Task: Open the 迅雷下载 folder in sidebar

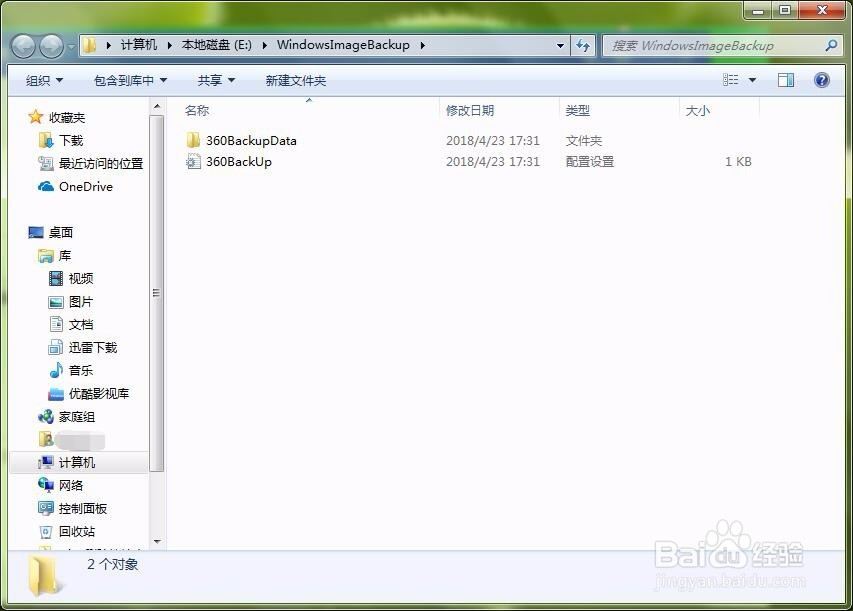Action: [92, 347]
